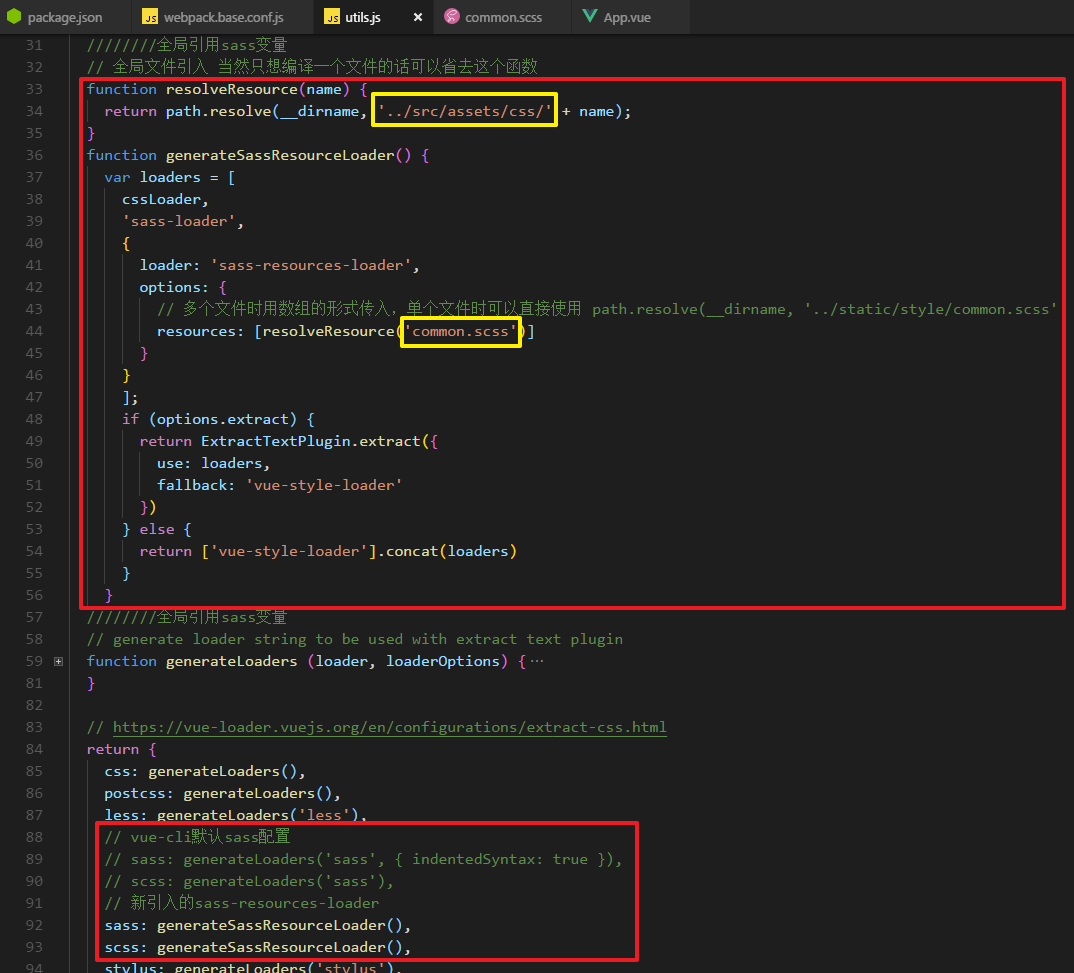Click the folded code ellipsis after generateLoaders
The height and width of the screenshot is (973, 1074).
point(537,661)
